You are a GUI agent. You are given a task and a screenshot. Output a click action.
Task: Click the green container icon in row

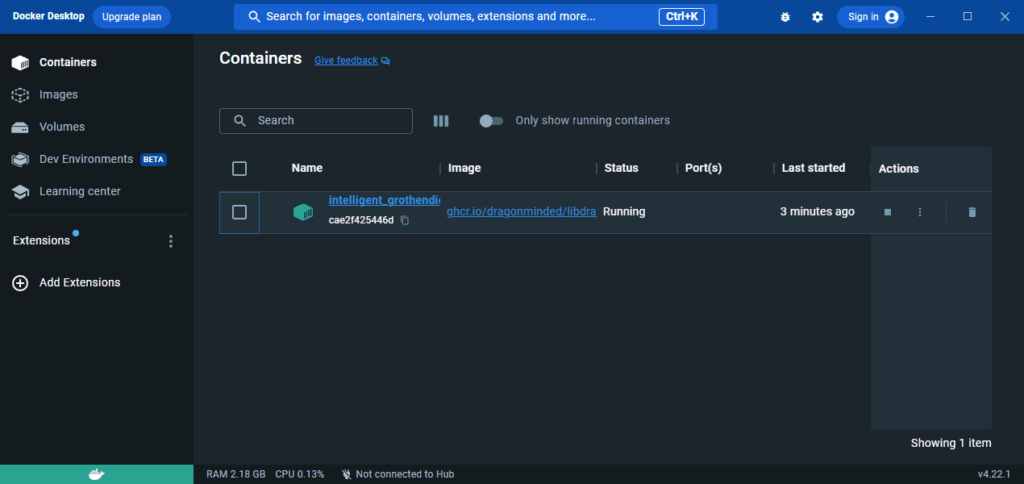pyautogui.click(x=303, y=212)
